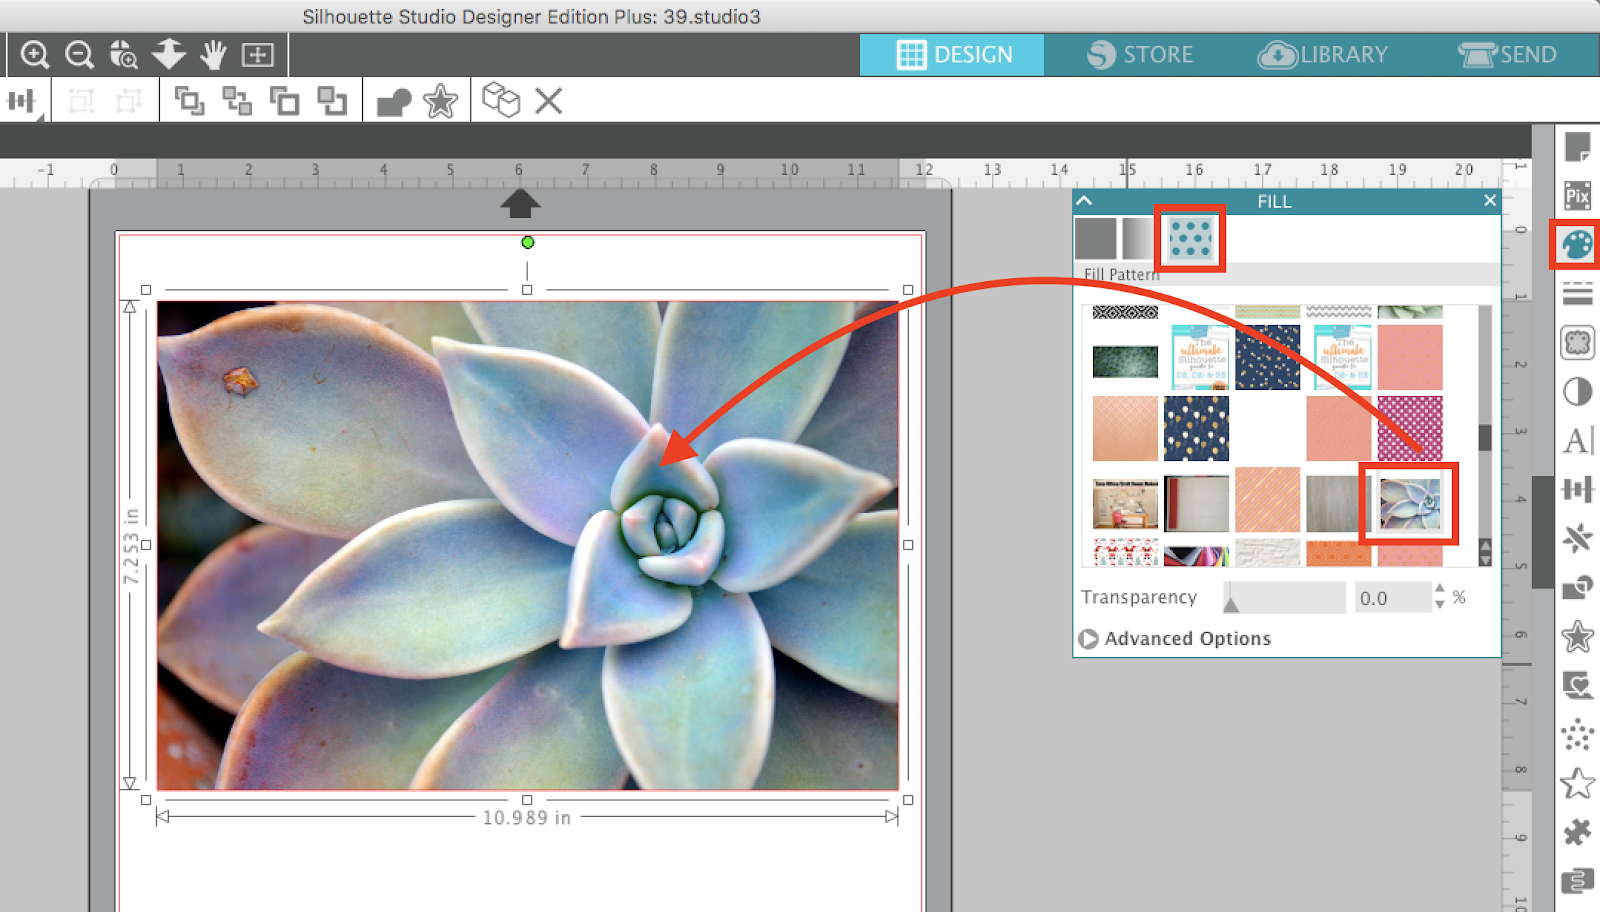Open the Stipple dots panel icon
1600x912 pixels.
click(1577, 734)
